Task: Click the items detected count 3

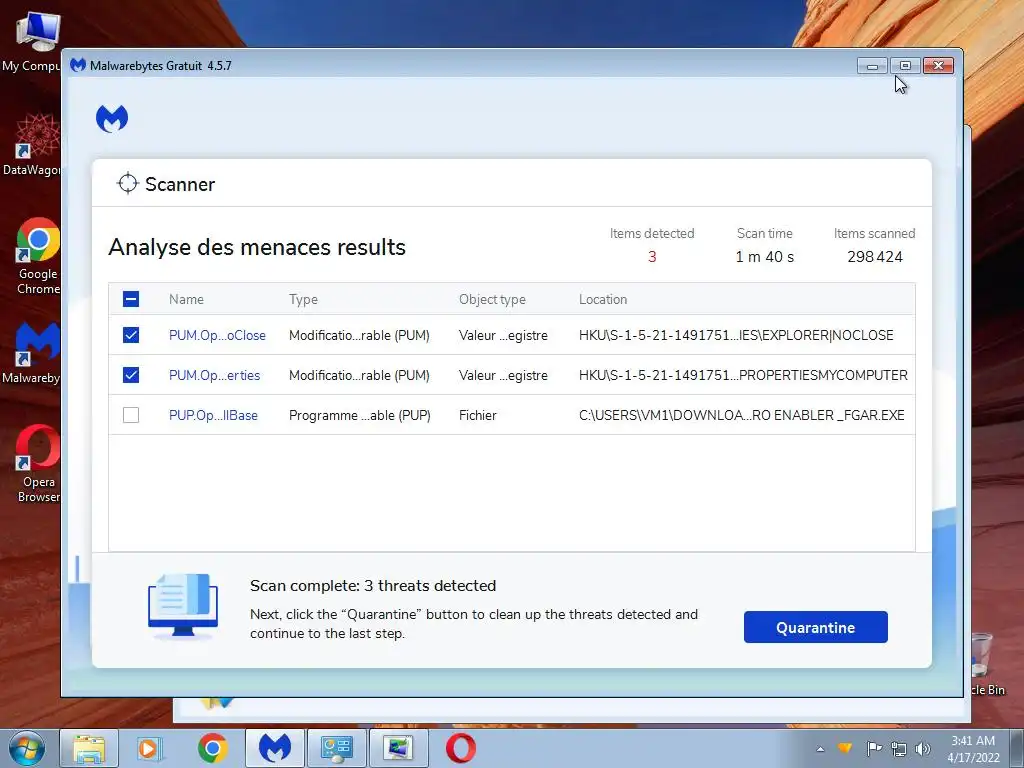Action: click(x=652, y=257)
